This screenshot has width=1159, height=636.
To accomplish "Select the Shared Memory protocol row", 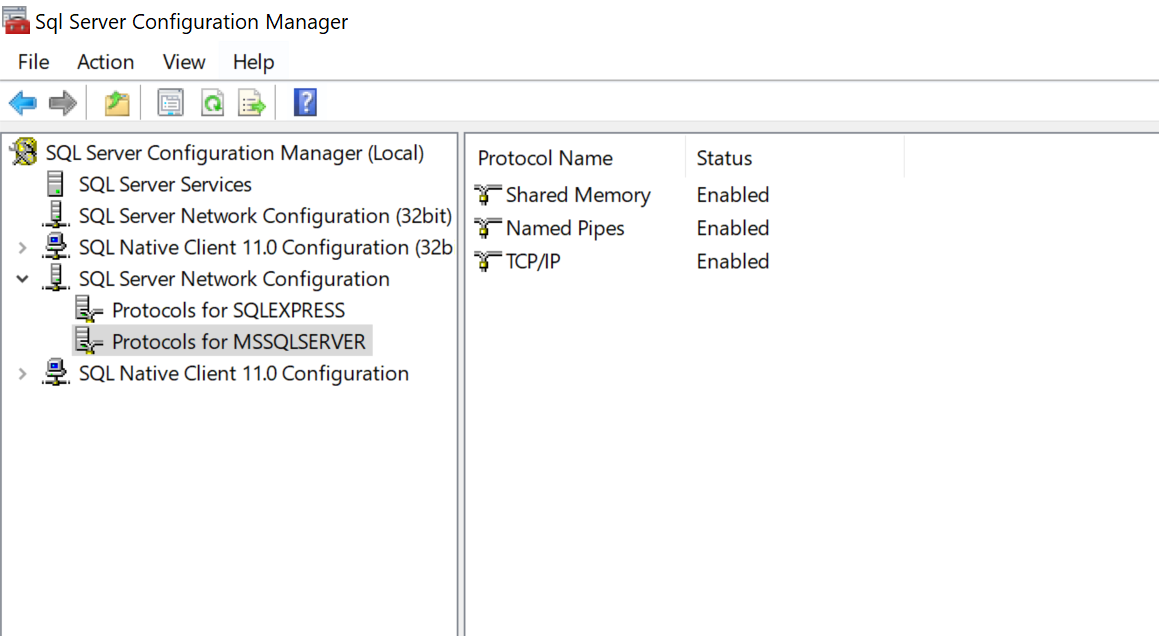I will (578, 194).
